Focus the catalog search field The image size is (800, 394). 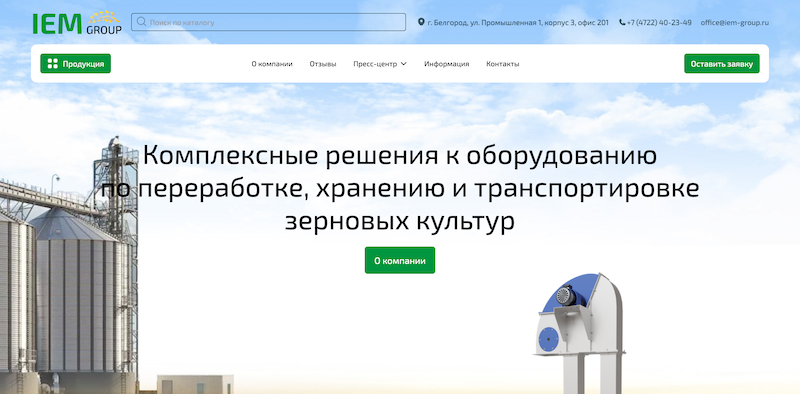(x=268, y=22)
